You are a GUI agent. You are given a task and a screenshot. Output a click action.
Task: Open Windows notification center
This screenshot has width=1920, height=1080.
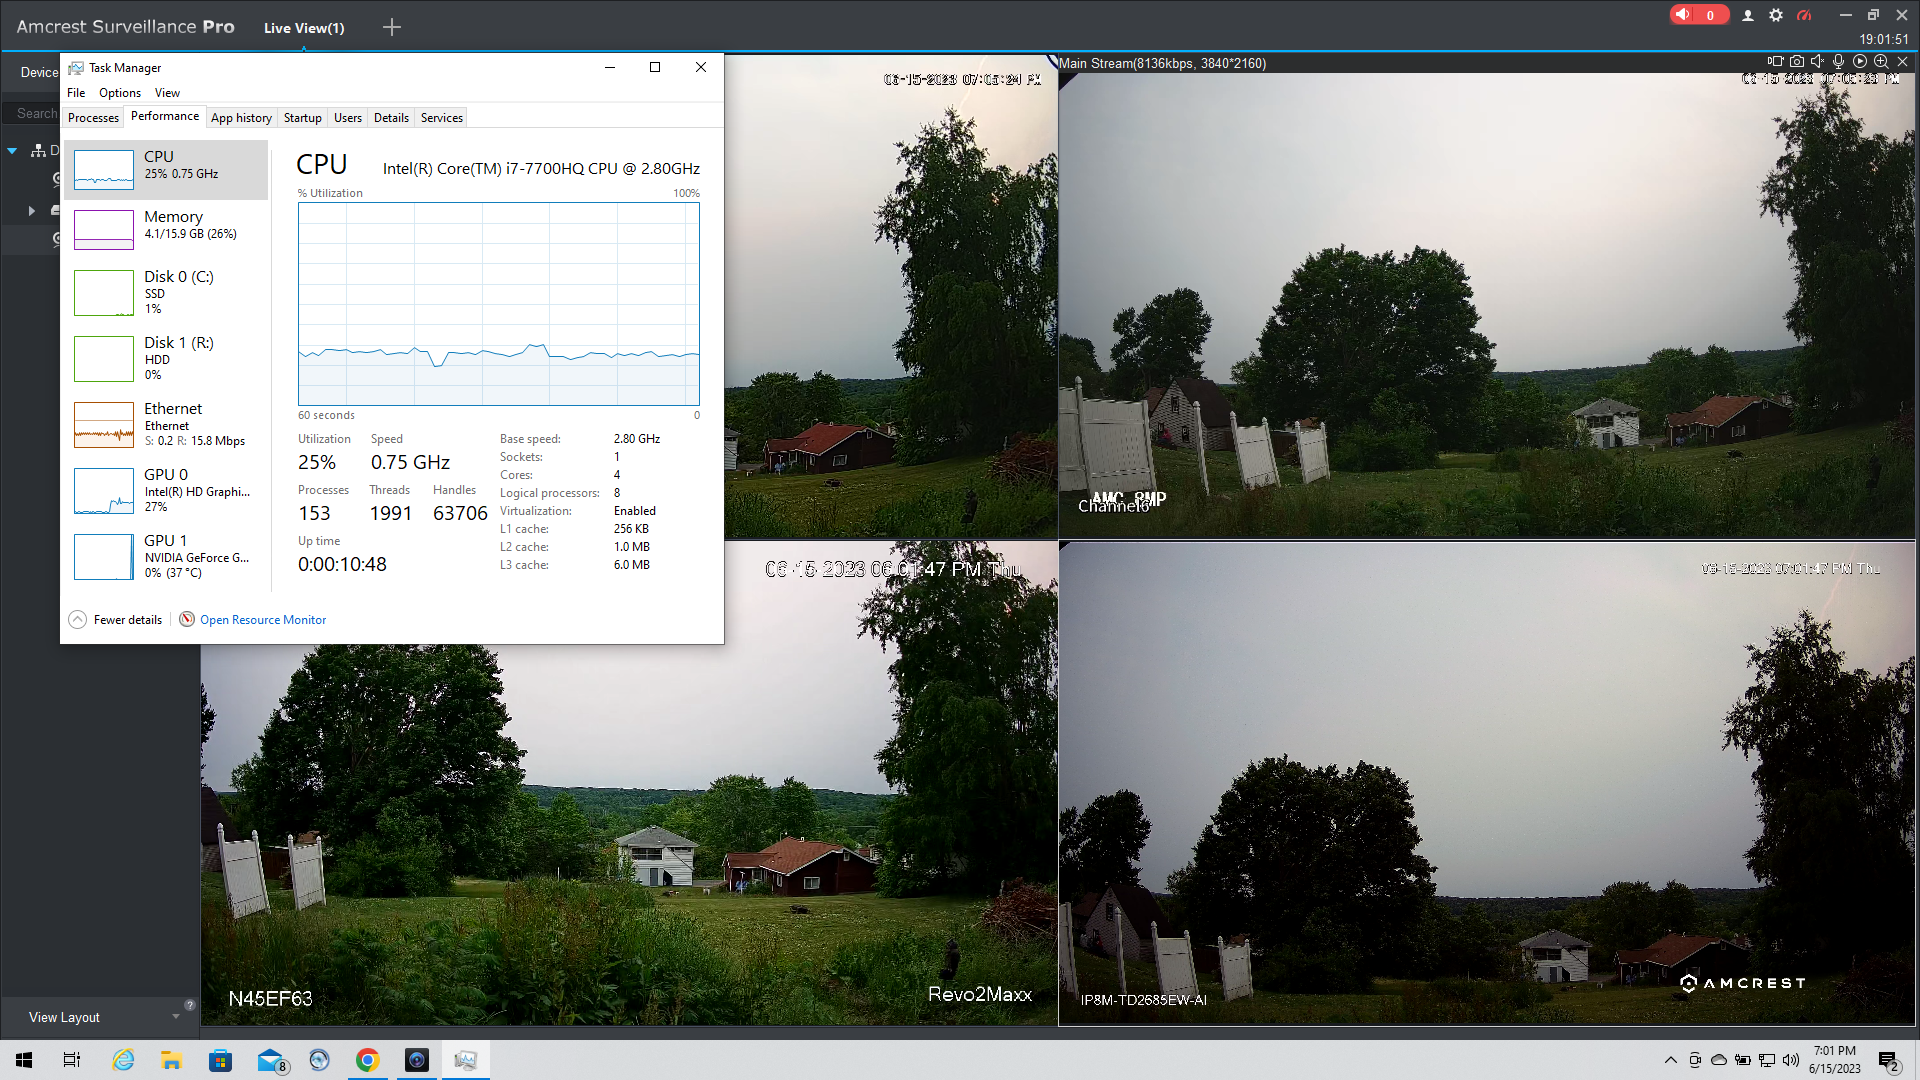tap(1888, 1061)
